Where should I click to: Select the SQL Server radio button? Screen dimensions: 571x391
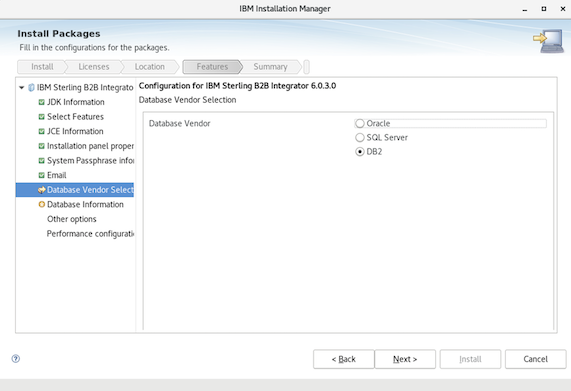pyautogui.click(x=360, y=138)
